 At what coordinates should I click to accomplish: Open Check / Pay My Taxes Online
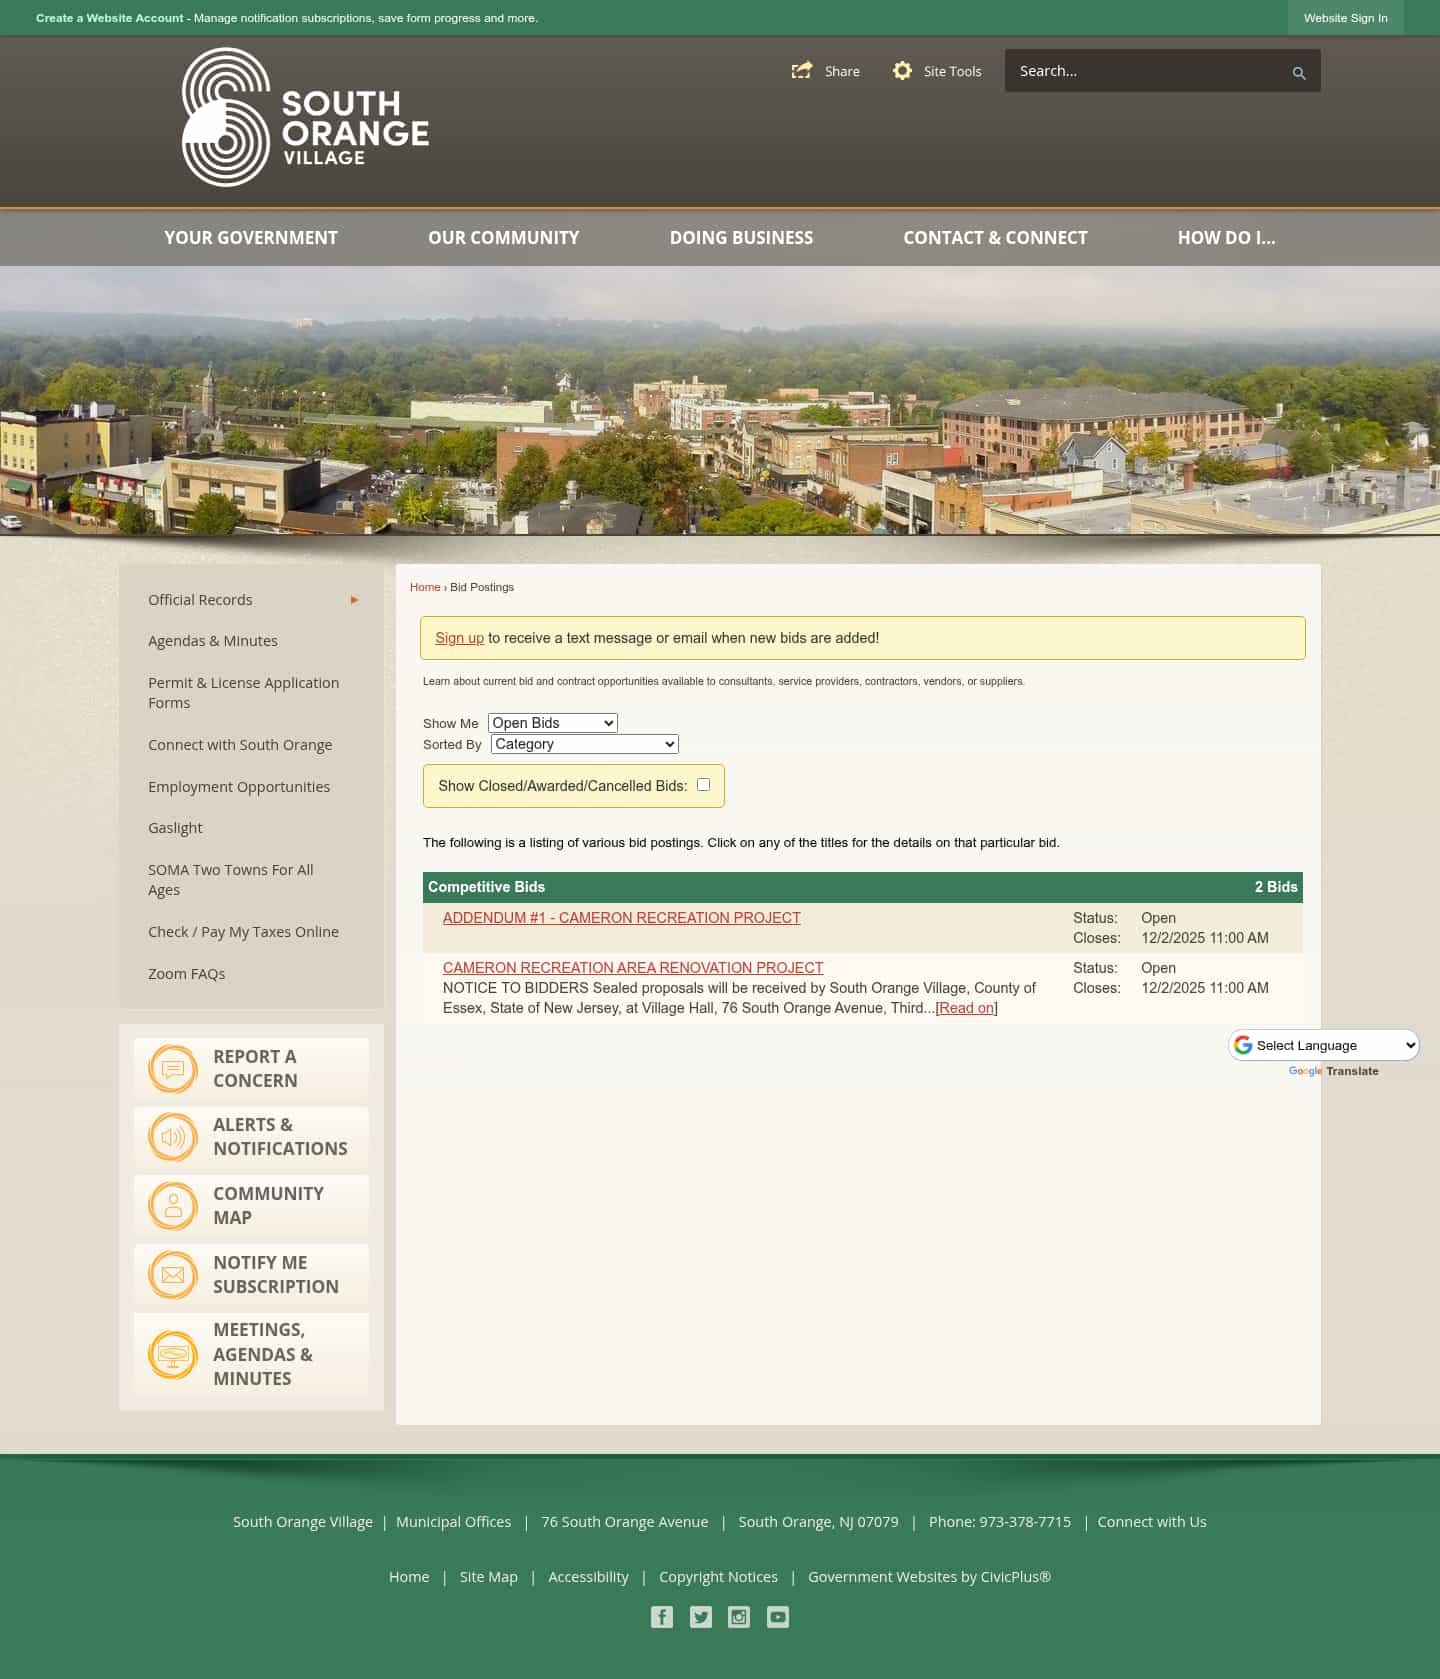(x=243, y=932)
